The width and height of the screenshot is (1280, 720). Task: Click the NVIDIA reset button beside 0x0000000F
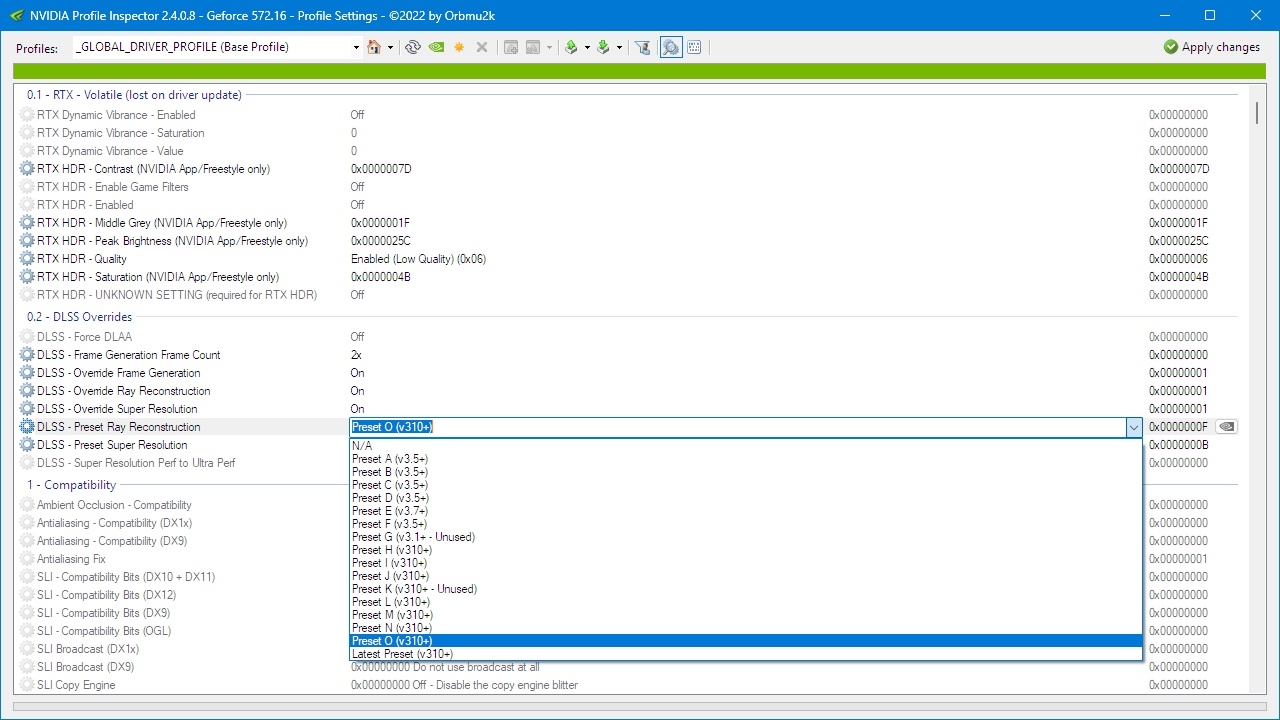point(1227,427)
